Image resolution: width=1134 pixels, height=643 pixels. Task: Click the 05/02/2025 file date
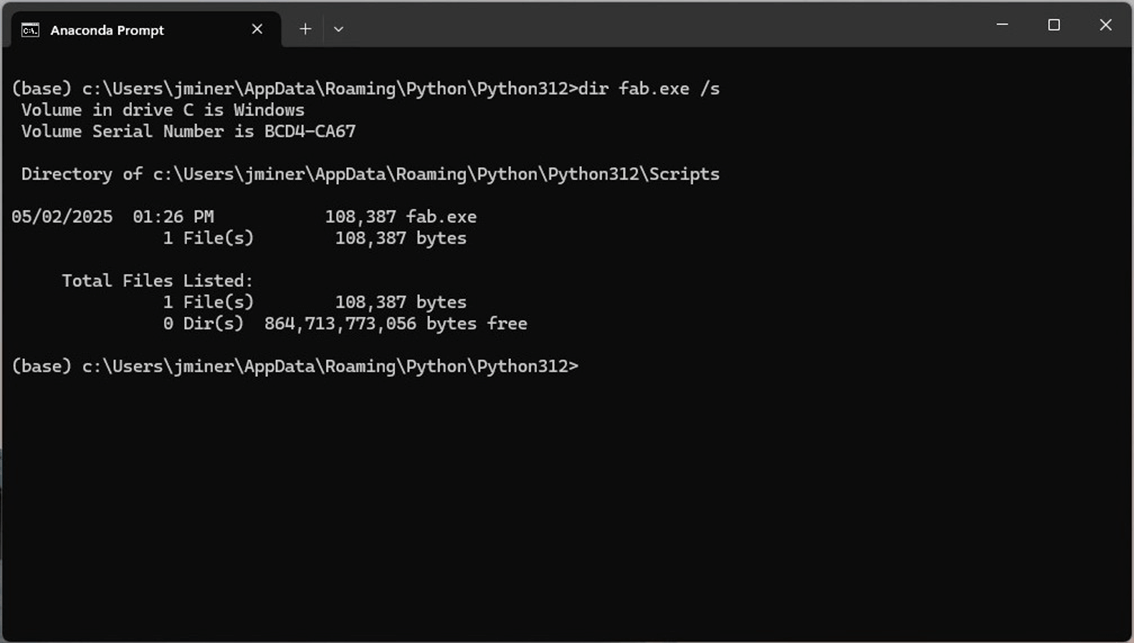click(x=62, y=216)
